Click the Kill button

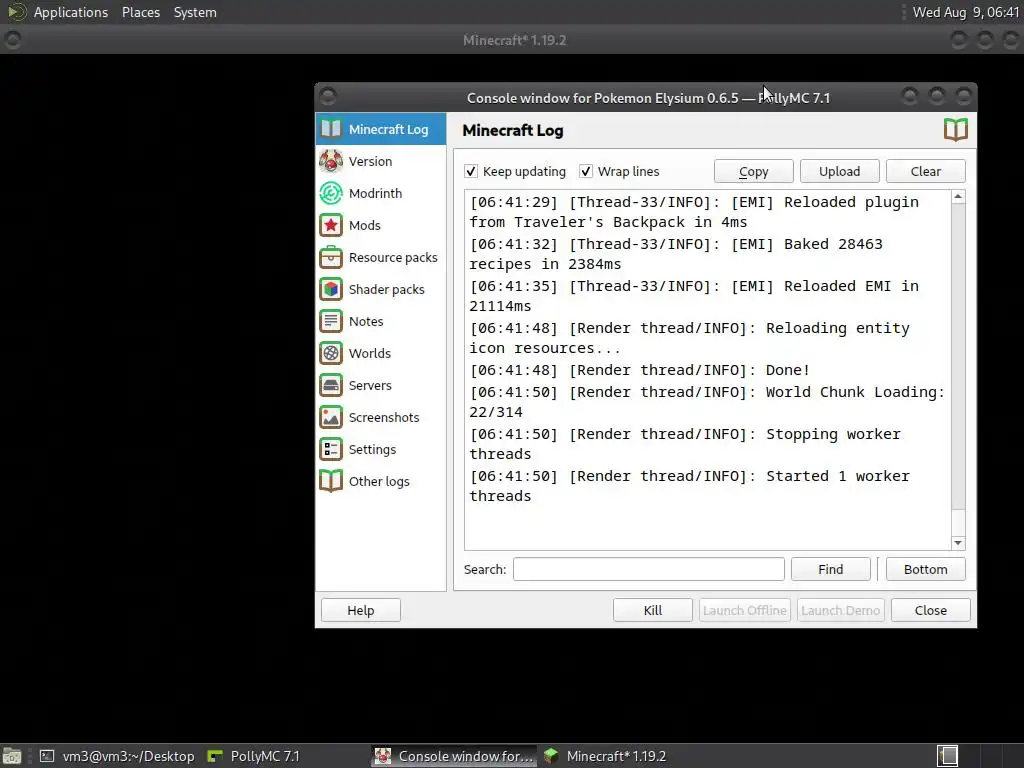653,610
